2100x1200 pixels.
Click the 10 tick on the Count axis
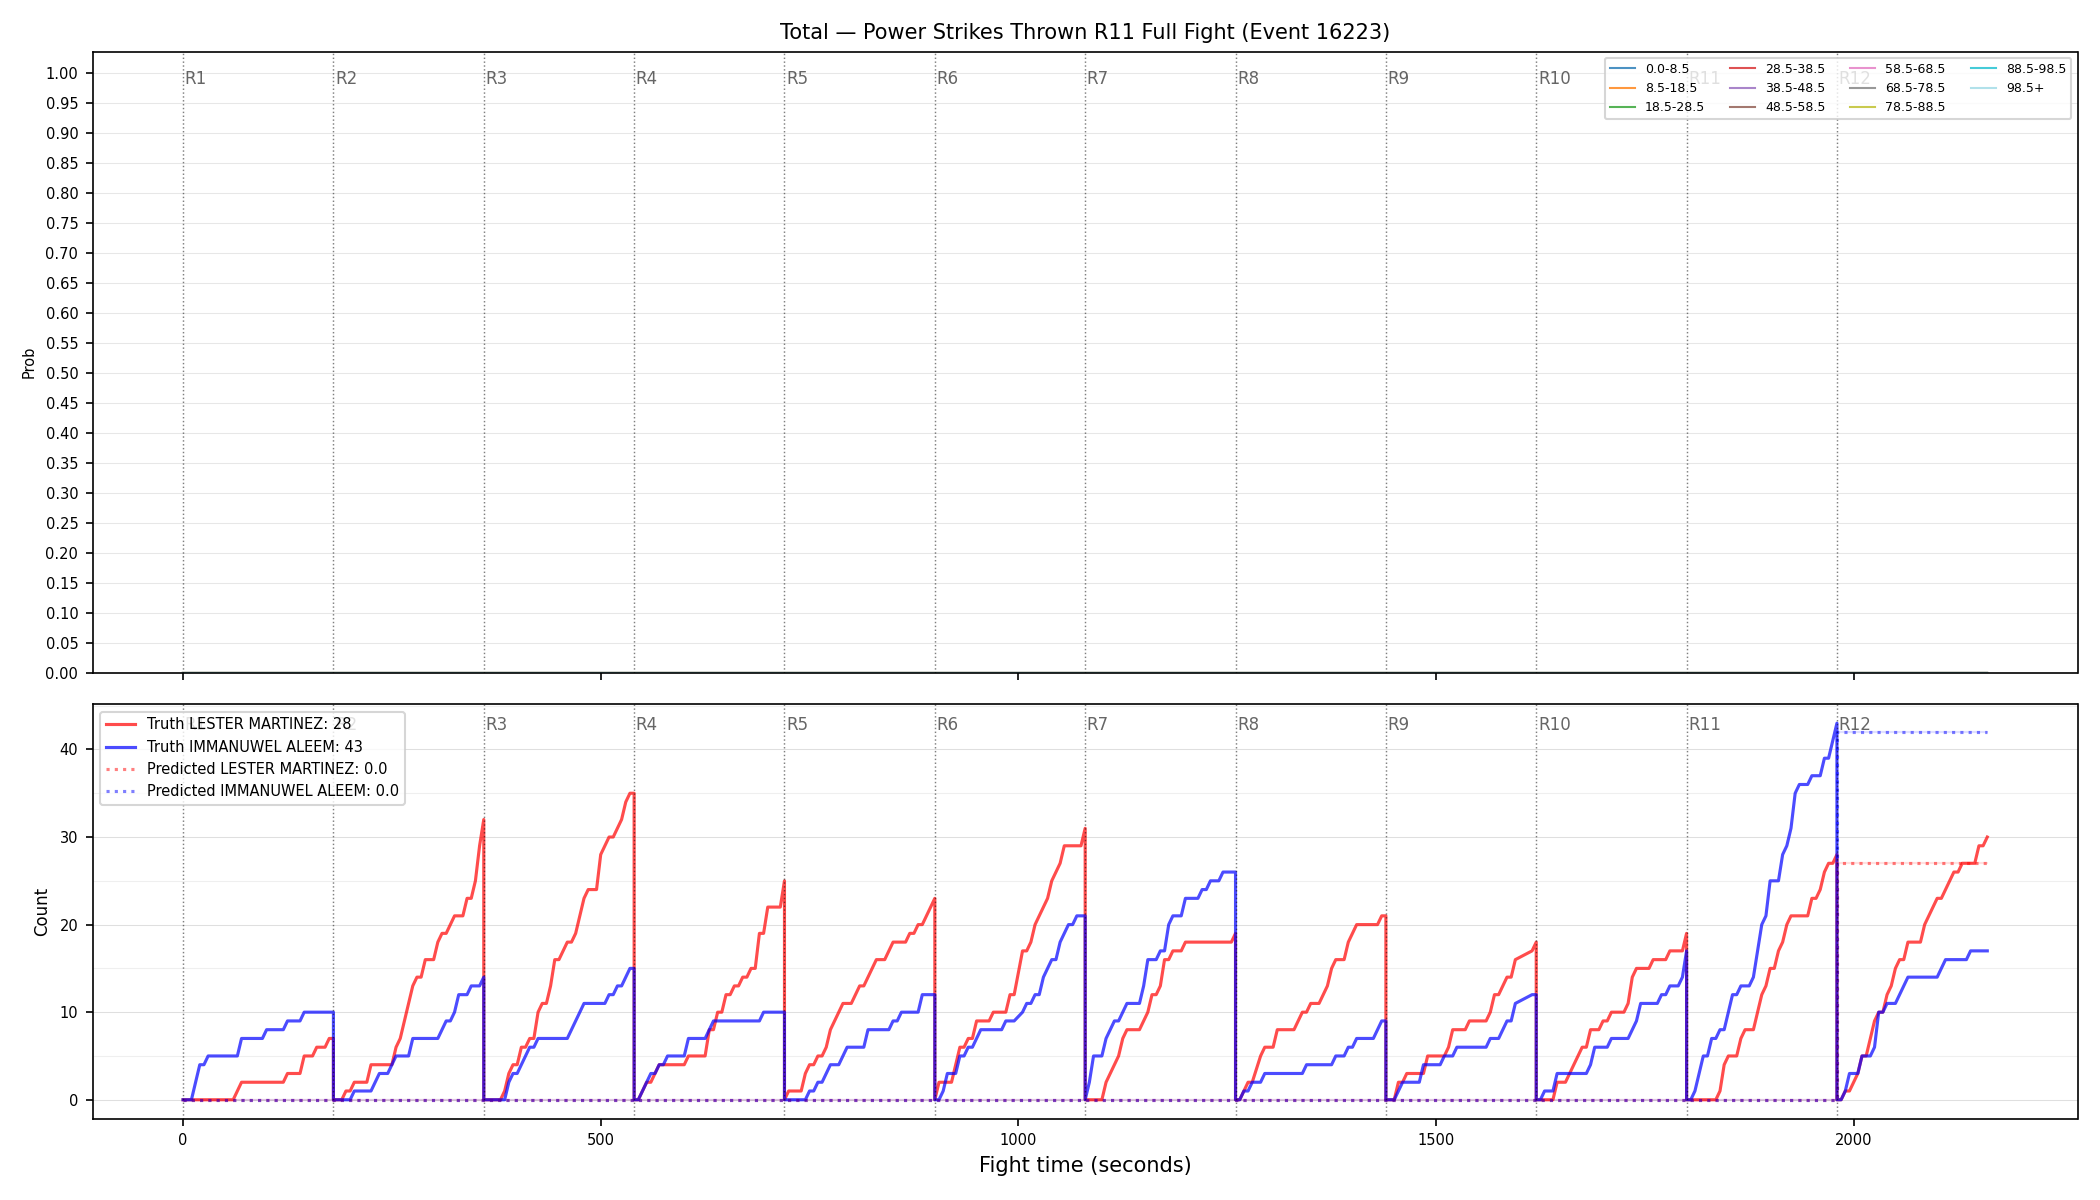click(x=70, y=1012)
